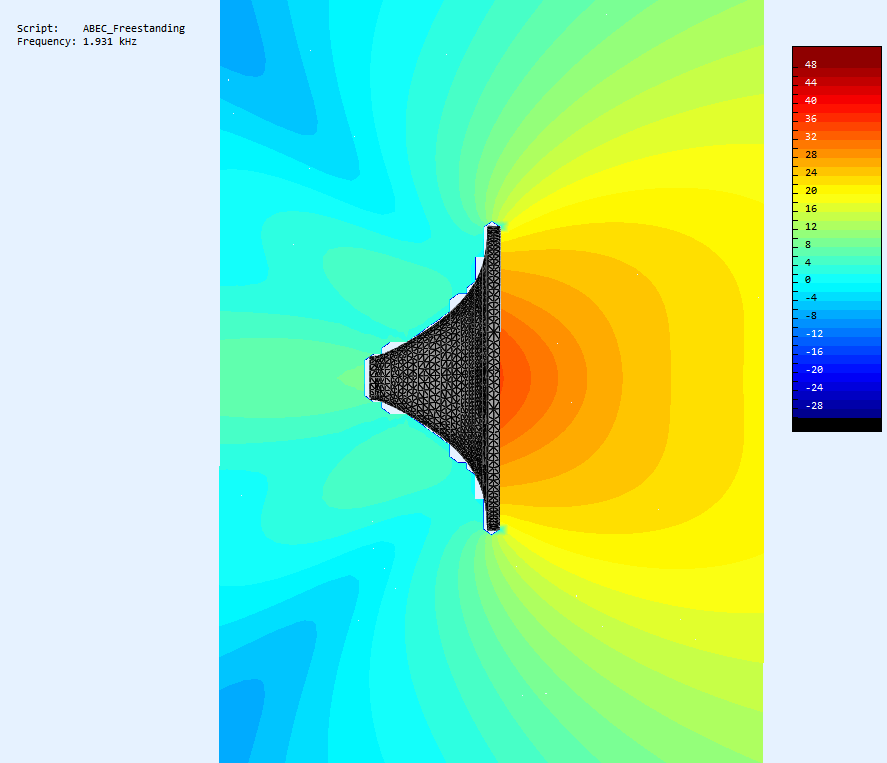Click the ABEC_Freestanding script name
This screenshot has height=763, width=887.
134,28
